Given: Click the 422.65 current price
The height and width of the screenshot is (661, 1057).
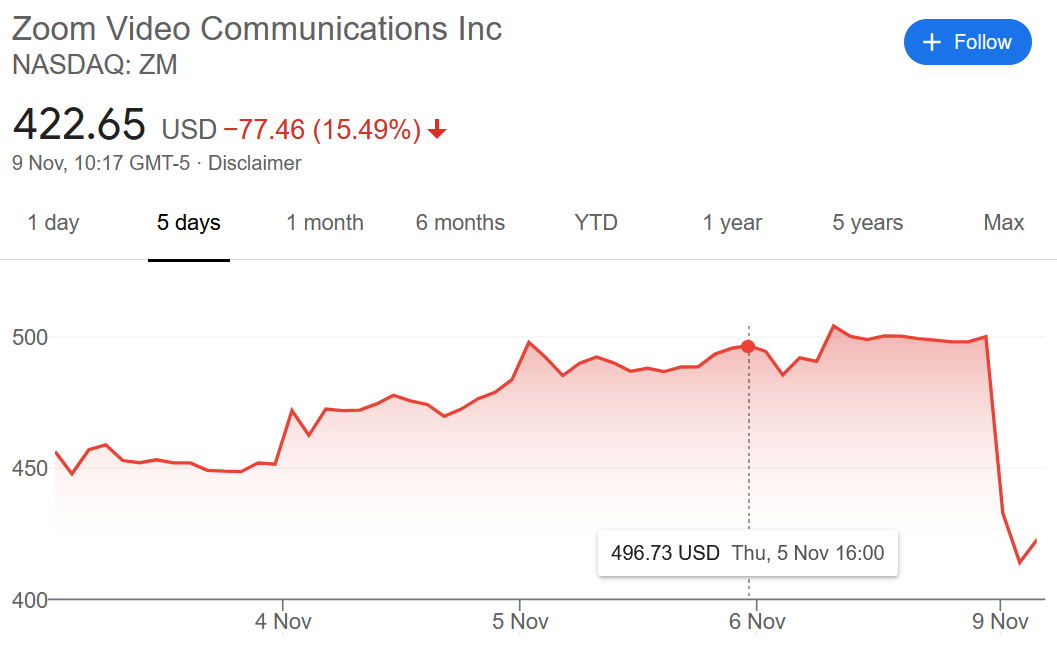Looking at the screenshot, I should (x=79, y=125).
